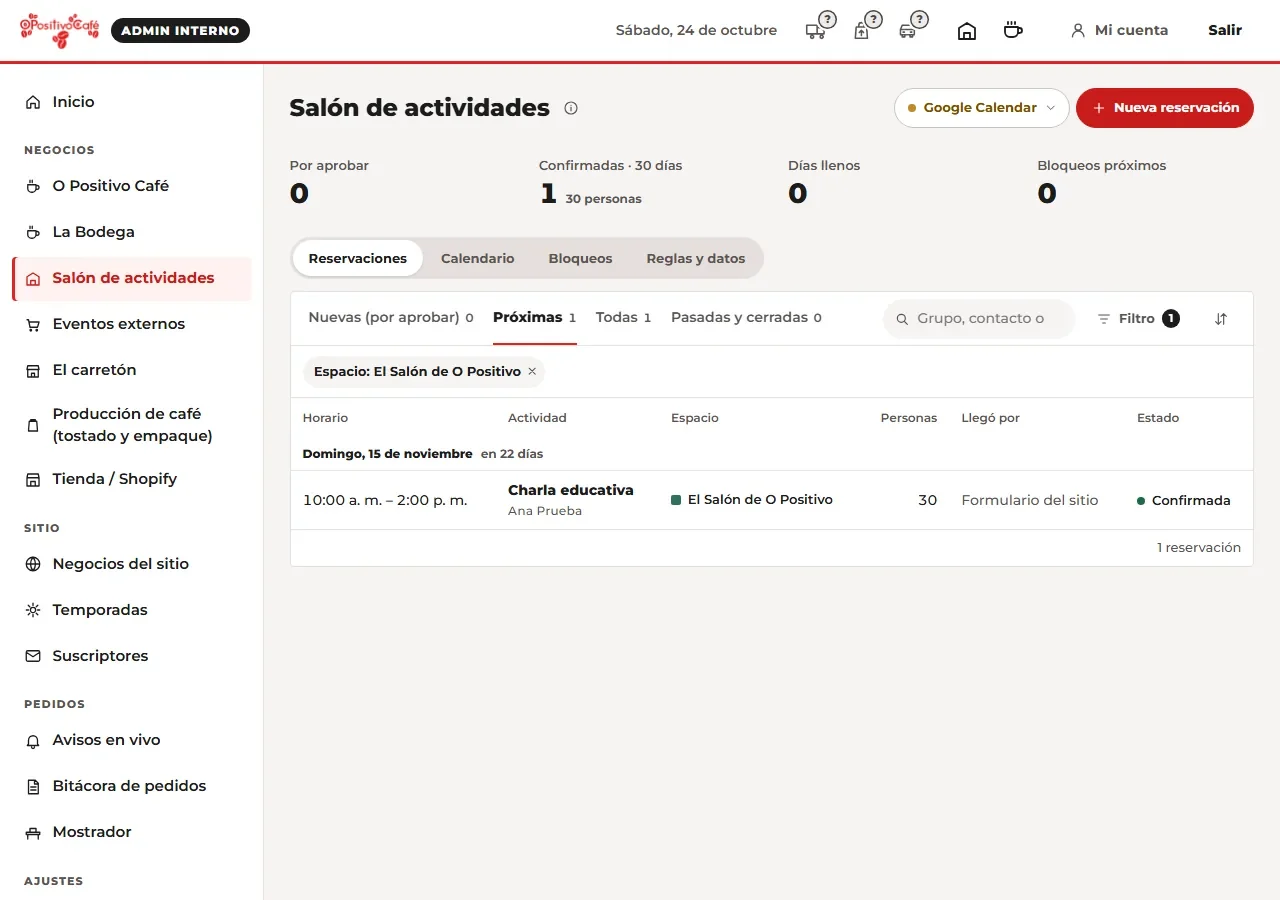
Task: Click the Nueva reservación button
Action: pos(1165,108)
